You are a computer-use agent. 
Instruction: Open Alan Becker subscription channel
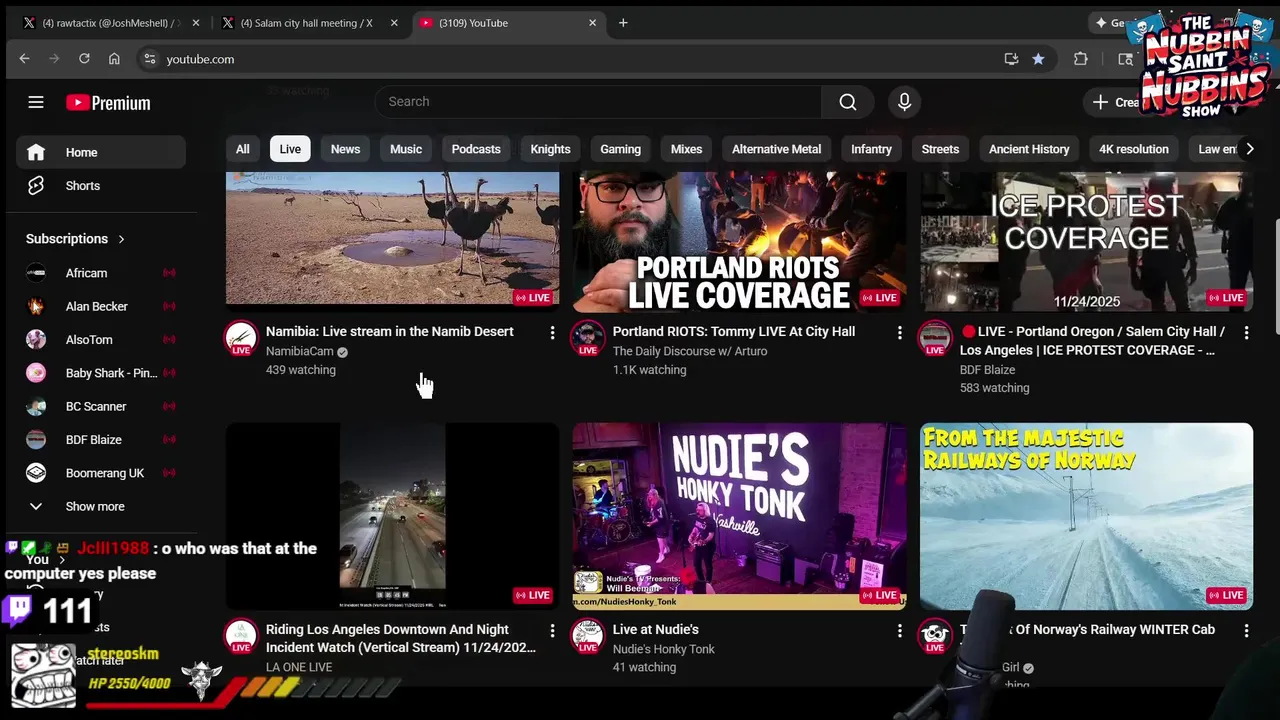point(100,306)
